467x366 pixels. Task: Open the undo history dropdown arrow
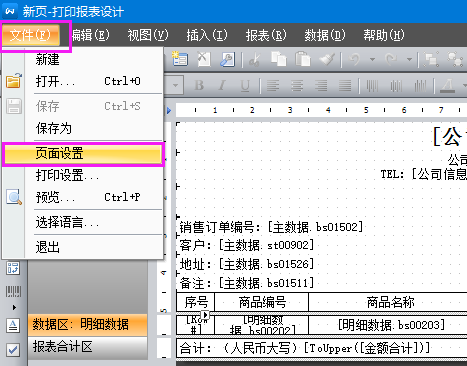pos(372,60)
